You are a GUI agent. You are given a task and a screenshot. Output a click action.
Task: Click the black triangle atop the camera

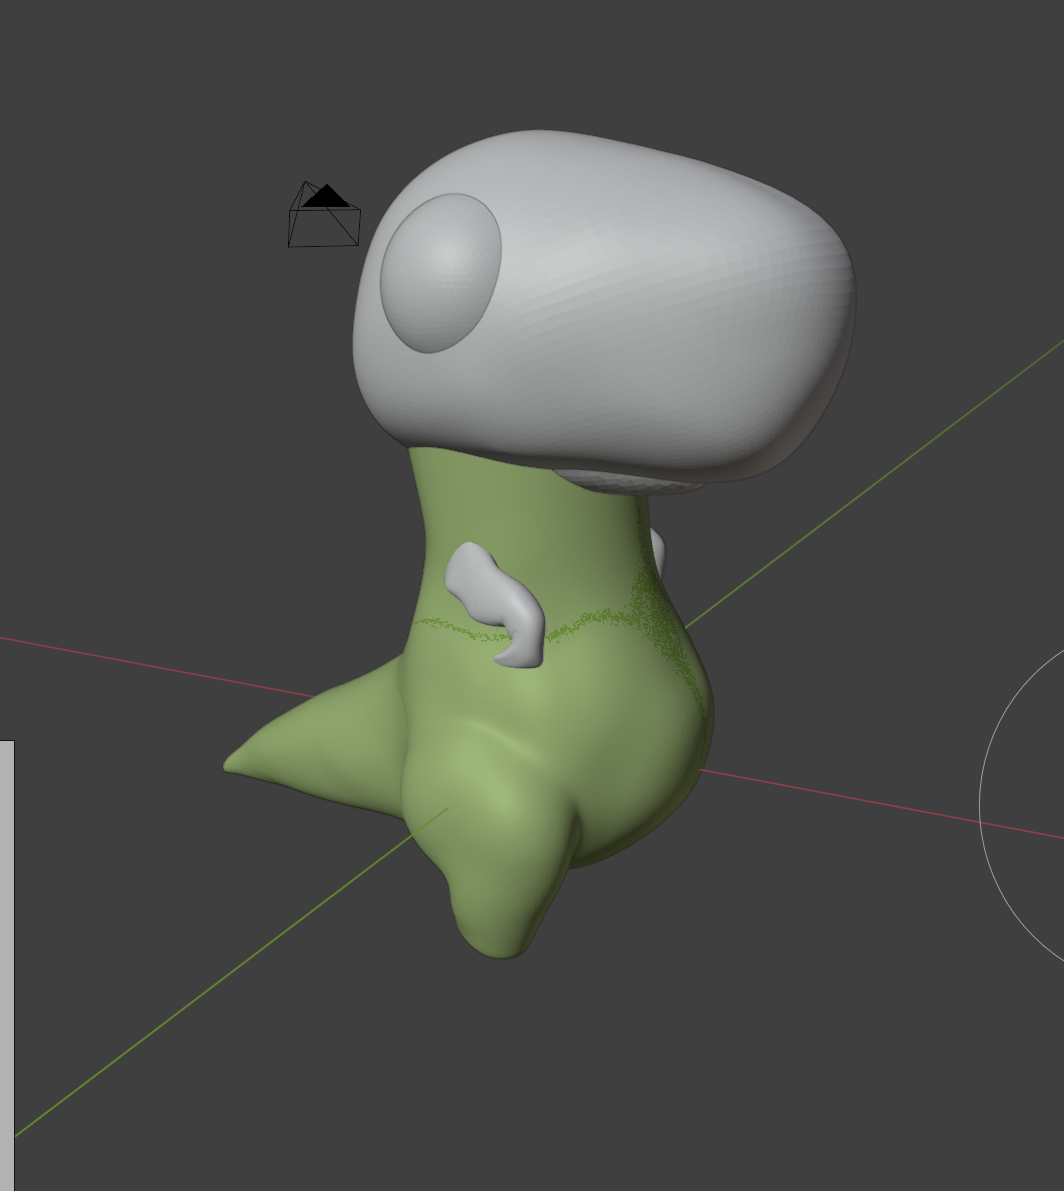tap(326, 198)
